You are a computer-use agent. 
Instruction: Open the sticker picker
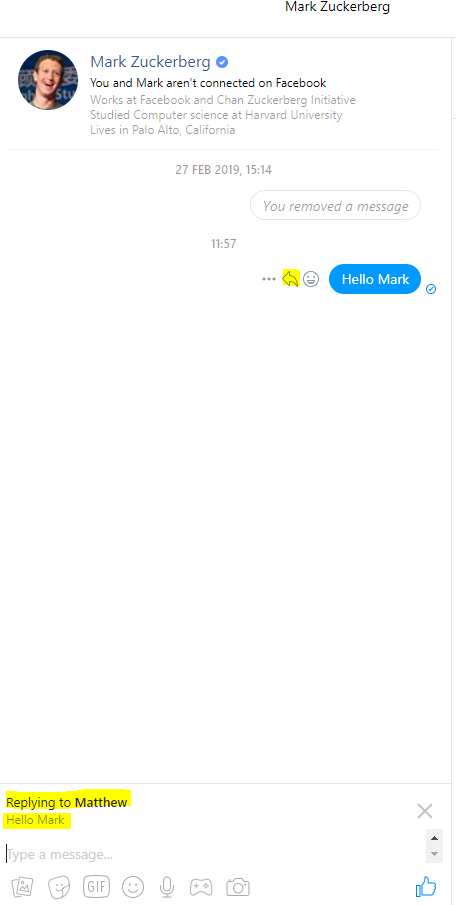[x=59, y=887]
